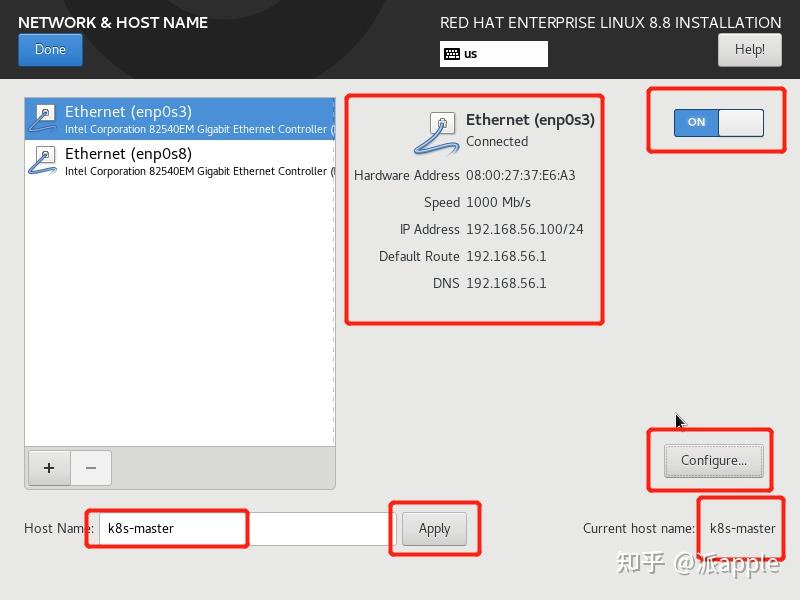Add a new network device with plus button
Image resolution: width=800 pixels, height=600 pixels.
coord(49,468)
